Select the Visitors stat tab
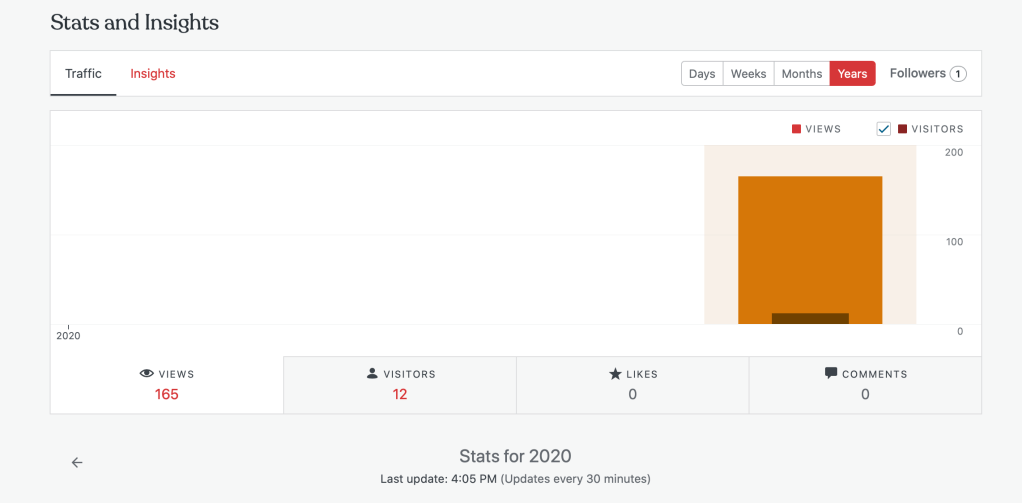The width and height of the screenshot is (1022, 503). coord(400,384)
